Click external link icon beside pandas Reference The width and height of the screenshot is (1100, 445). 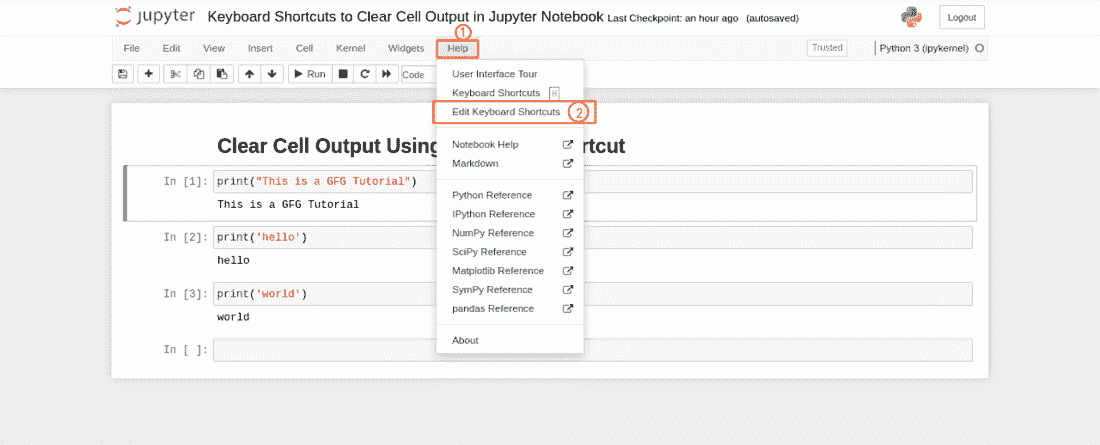click(x=568, y=309)
